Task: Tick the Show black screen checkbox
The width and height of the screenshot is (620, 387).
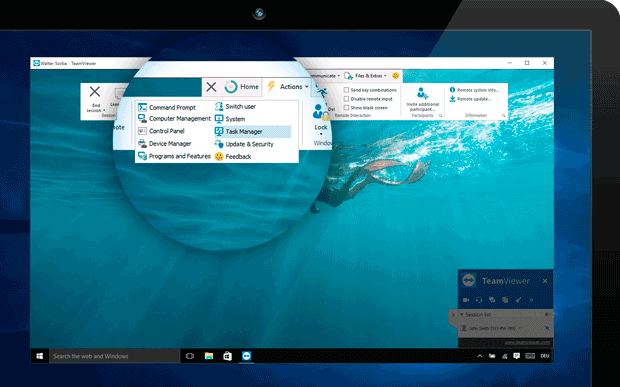Action: click(x=346, y=108)
